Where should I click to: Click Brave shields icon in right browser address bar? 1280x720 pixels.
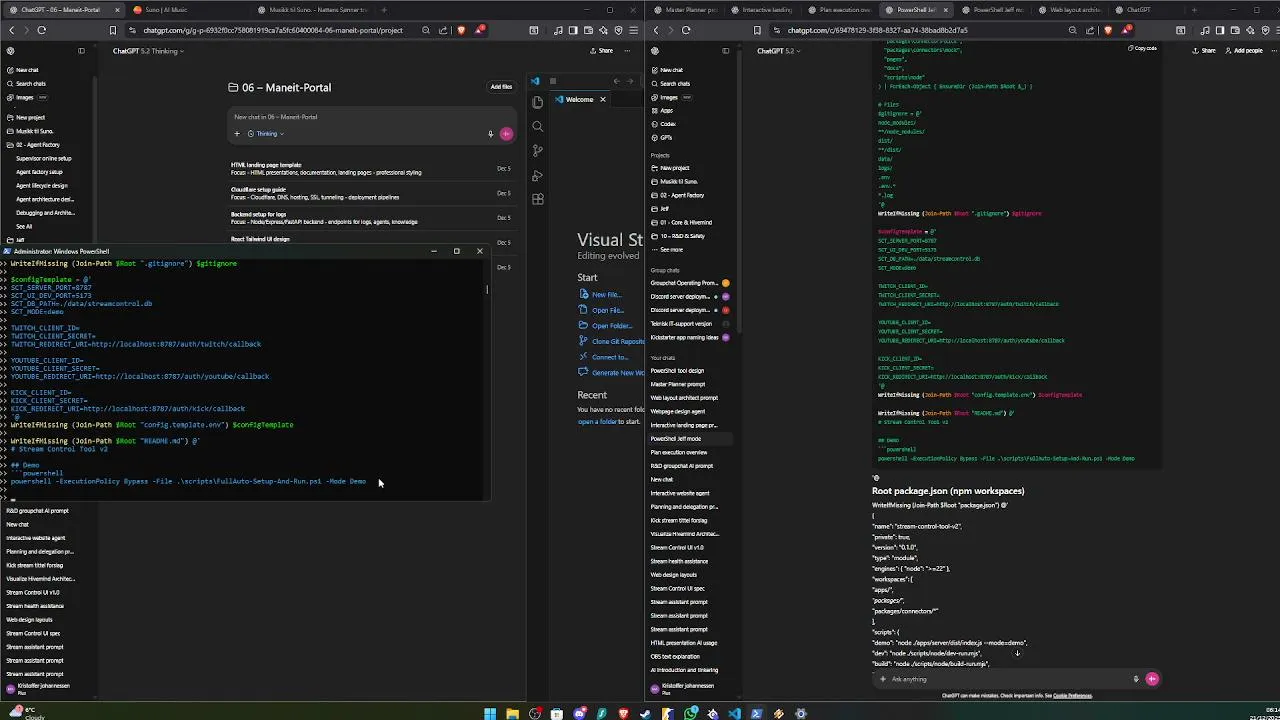(x=1107, y=30)
